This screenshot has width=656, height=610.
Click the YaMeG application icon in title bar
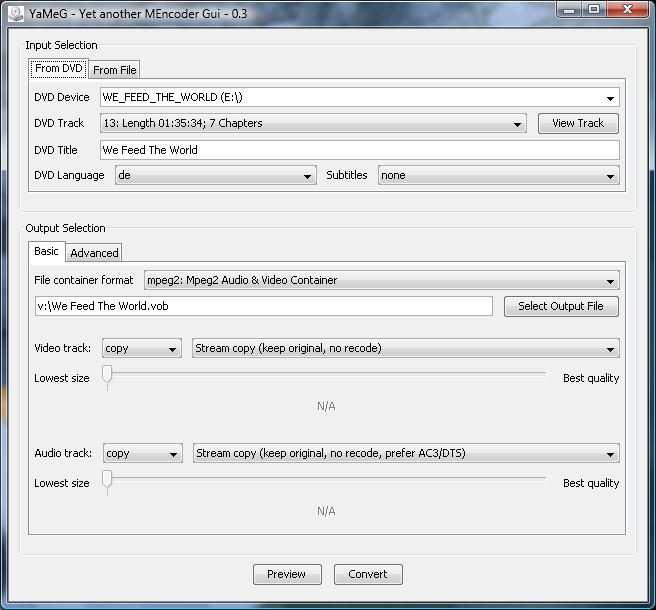click(x=16, y=10)
